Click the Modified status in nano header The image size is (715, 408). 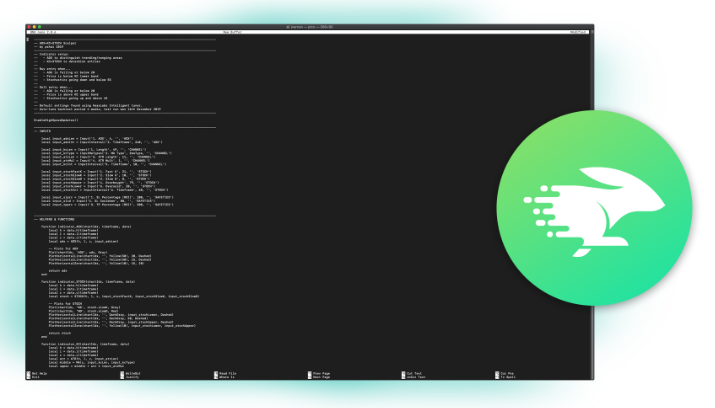pos(578,32)
